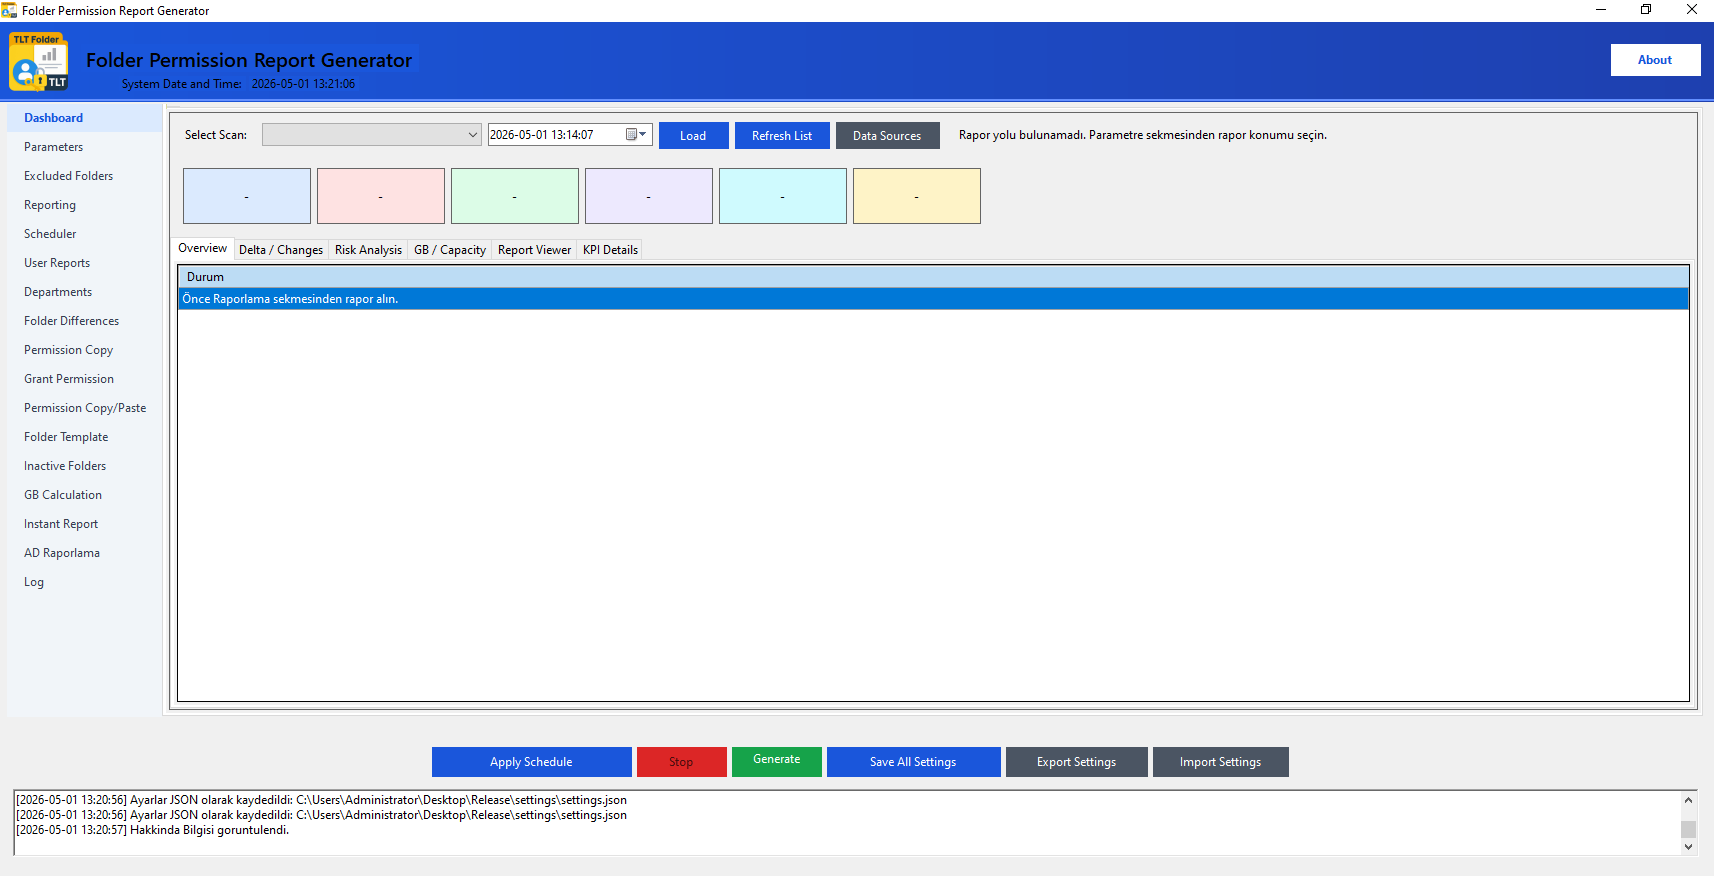Open the Report Viewer tab
This screenshot has height=876, width=1714.
(534, 250)
